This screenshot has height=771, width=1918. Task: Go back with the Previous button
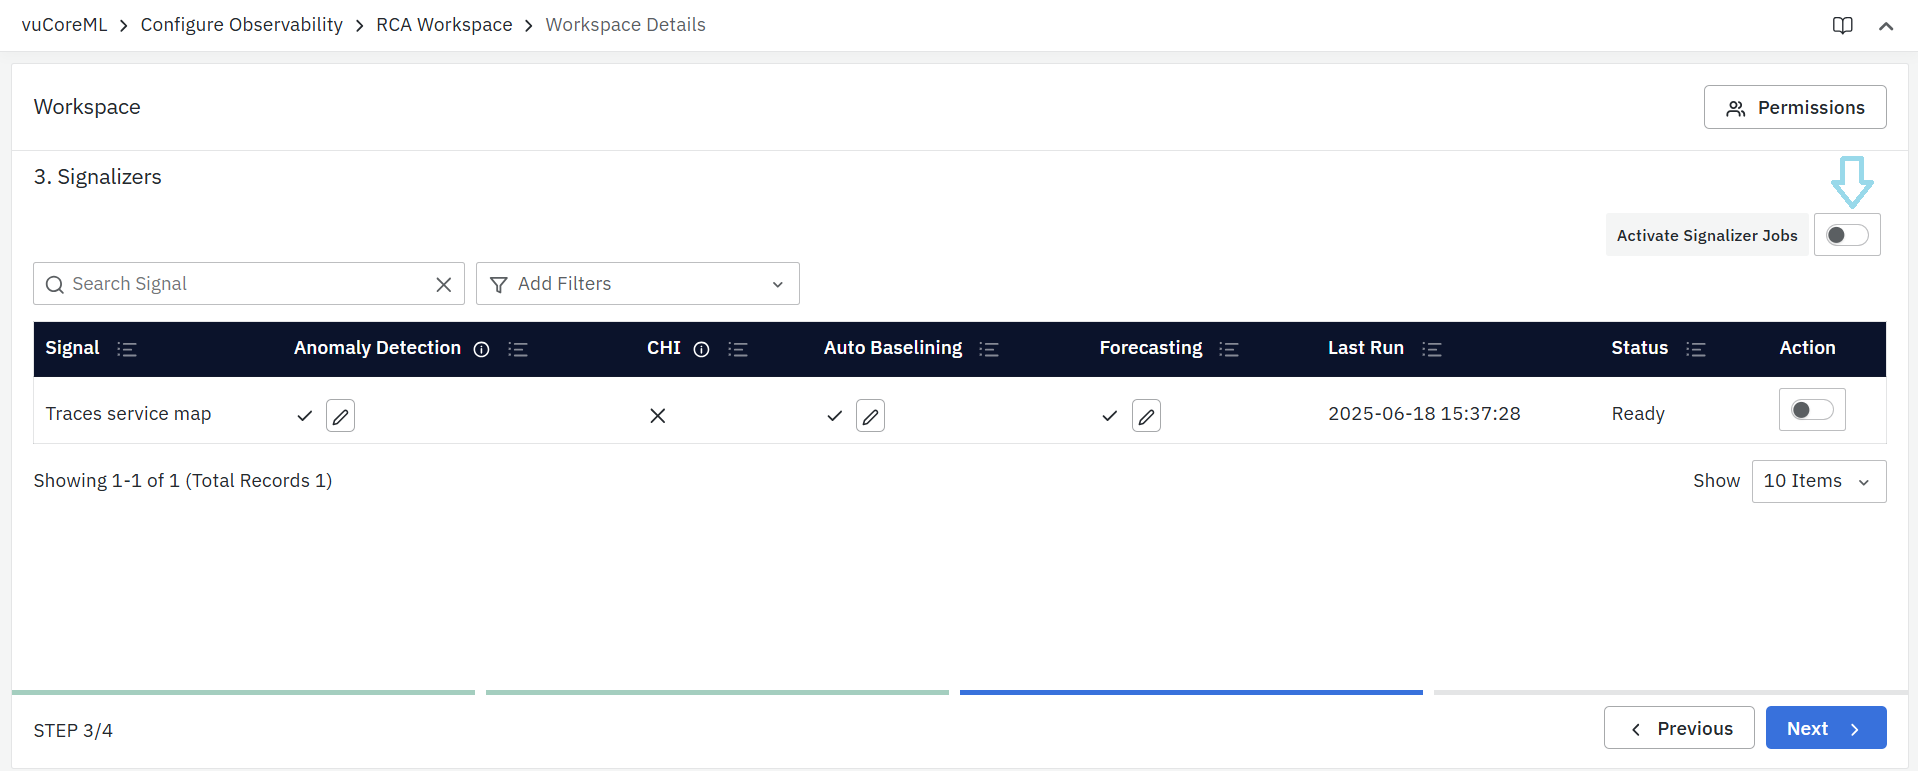coord(1679,728)
